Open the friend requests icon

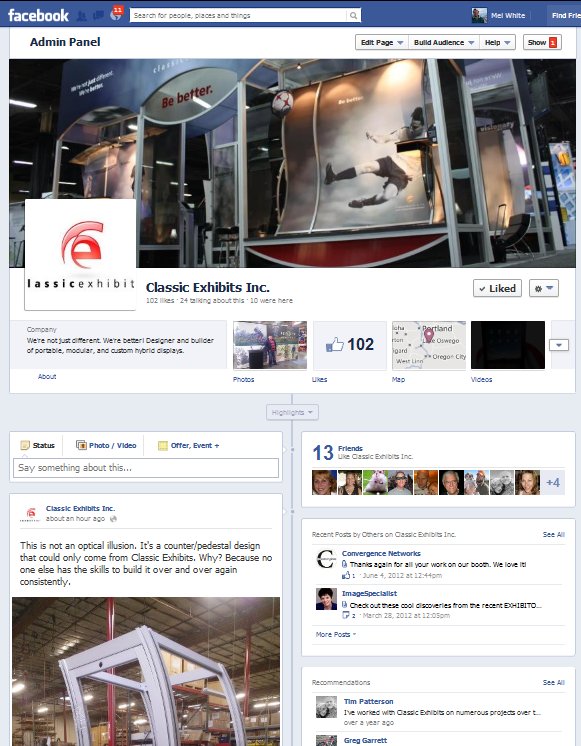tap(82, 16)
